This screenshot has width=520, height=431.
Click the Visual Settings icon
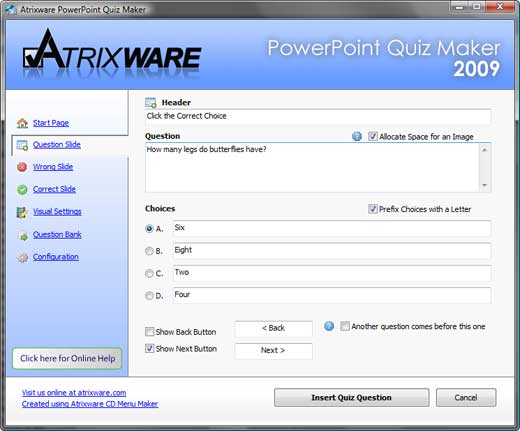click(22, 212)
